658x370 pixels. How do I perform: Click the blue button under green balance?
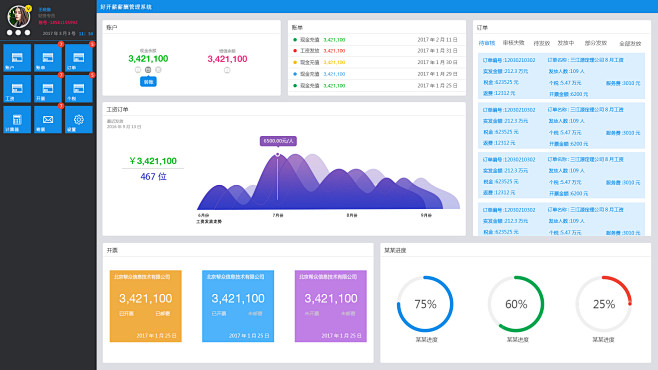click(148, 82)
